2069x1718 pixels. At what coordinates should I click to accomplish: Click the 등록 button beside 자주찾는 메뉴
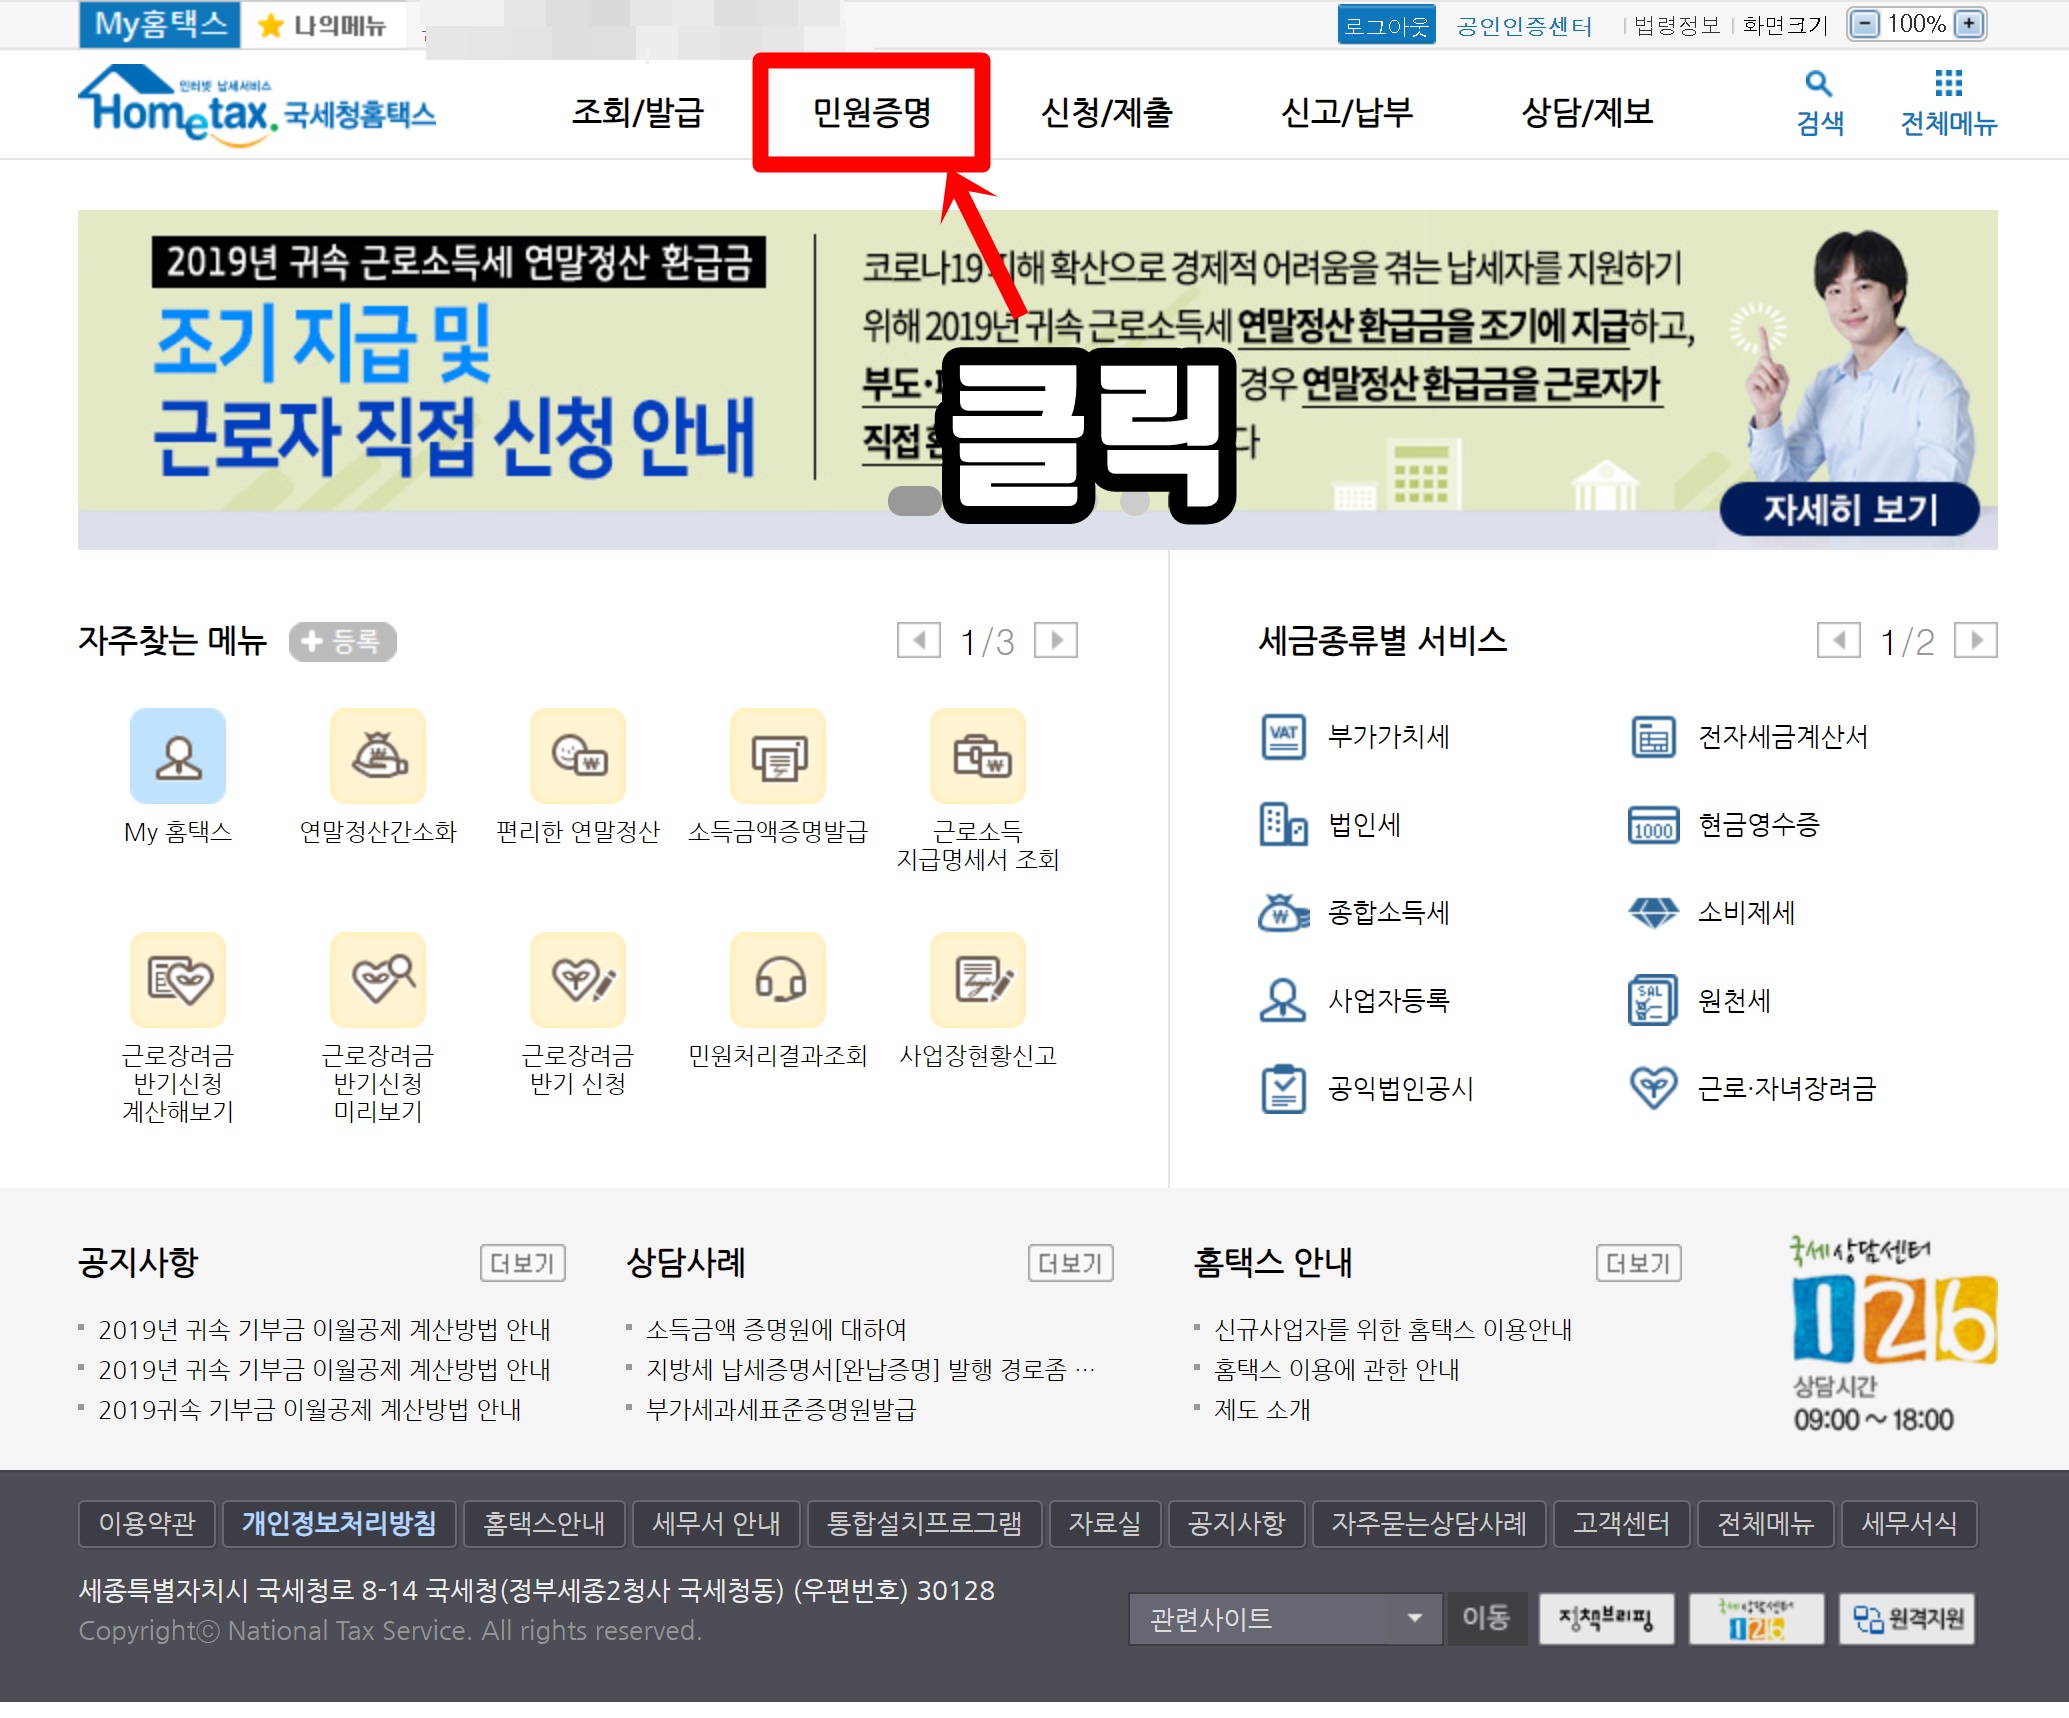coord(342,641)
